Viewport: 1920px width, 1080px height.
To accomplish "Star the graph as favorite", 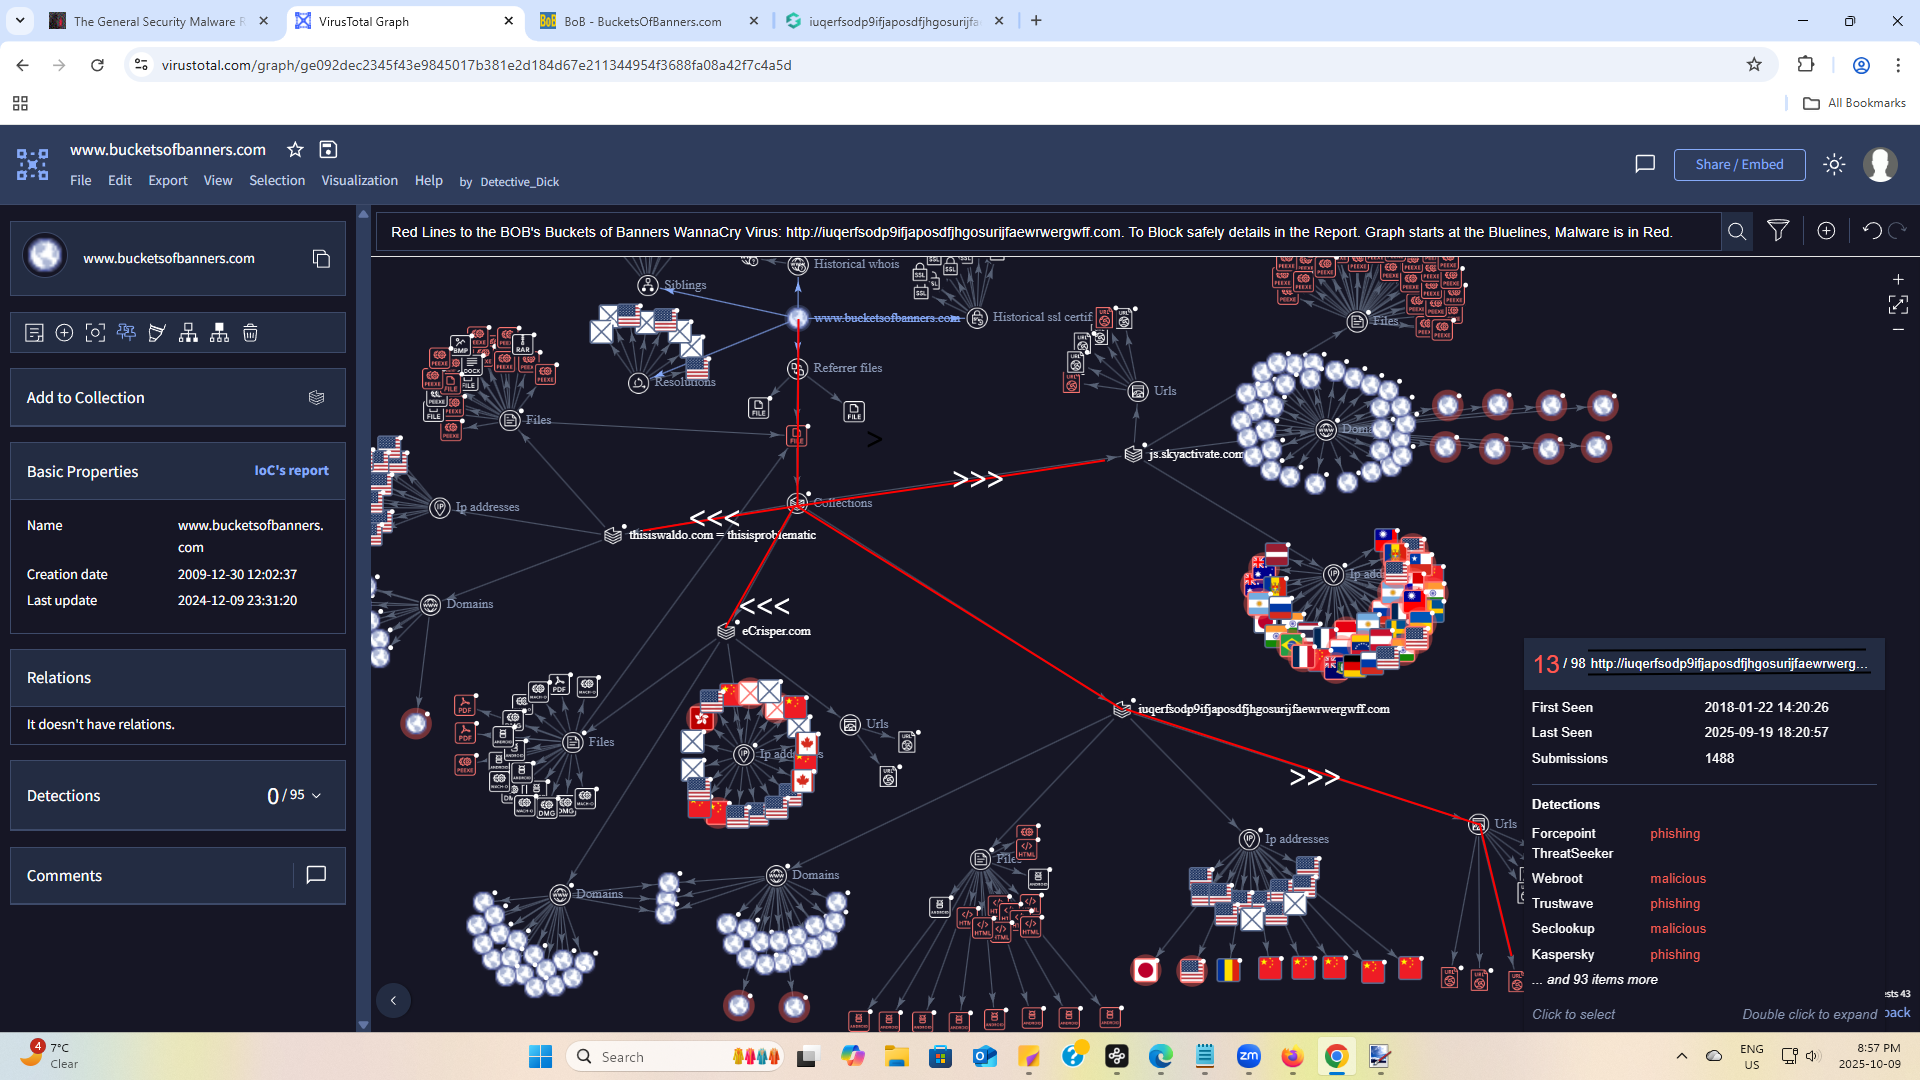I will tap(295, 150).
